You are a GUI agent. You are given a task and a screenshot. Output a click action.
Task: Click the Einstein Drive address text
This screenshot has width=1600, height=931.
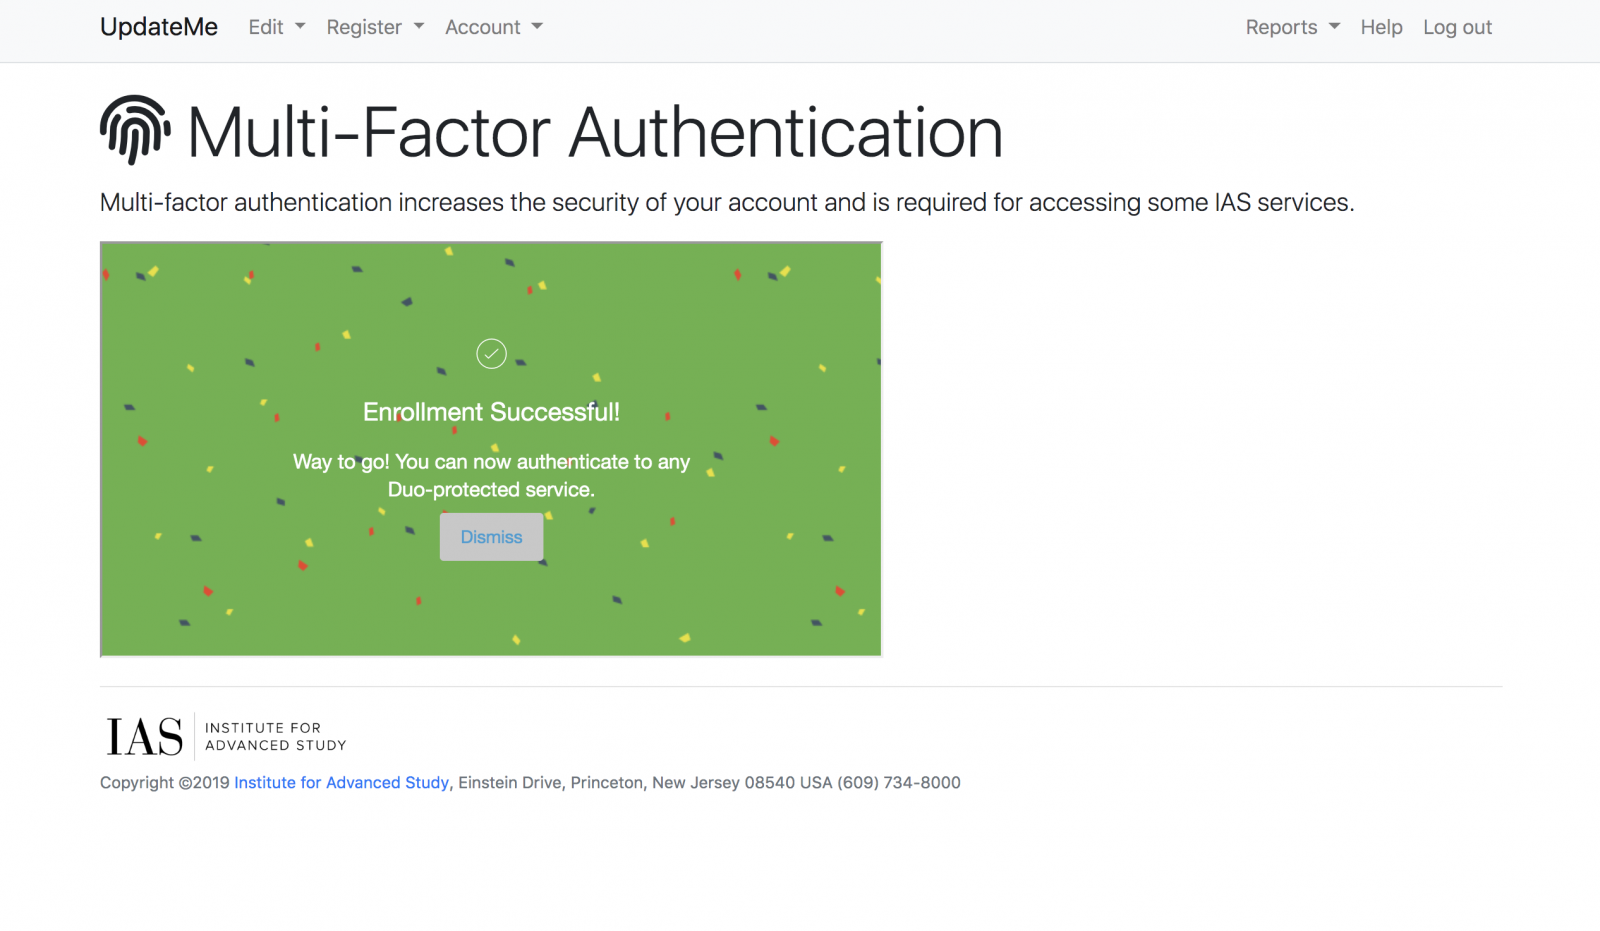[510, 783]
